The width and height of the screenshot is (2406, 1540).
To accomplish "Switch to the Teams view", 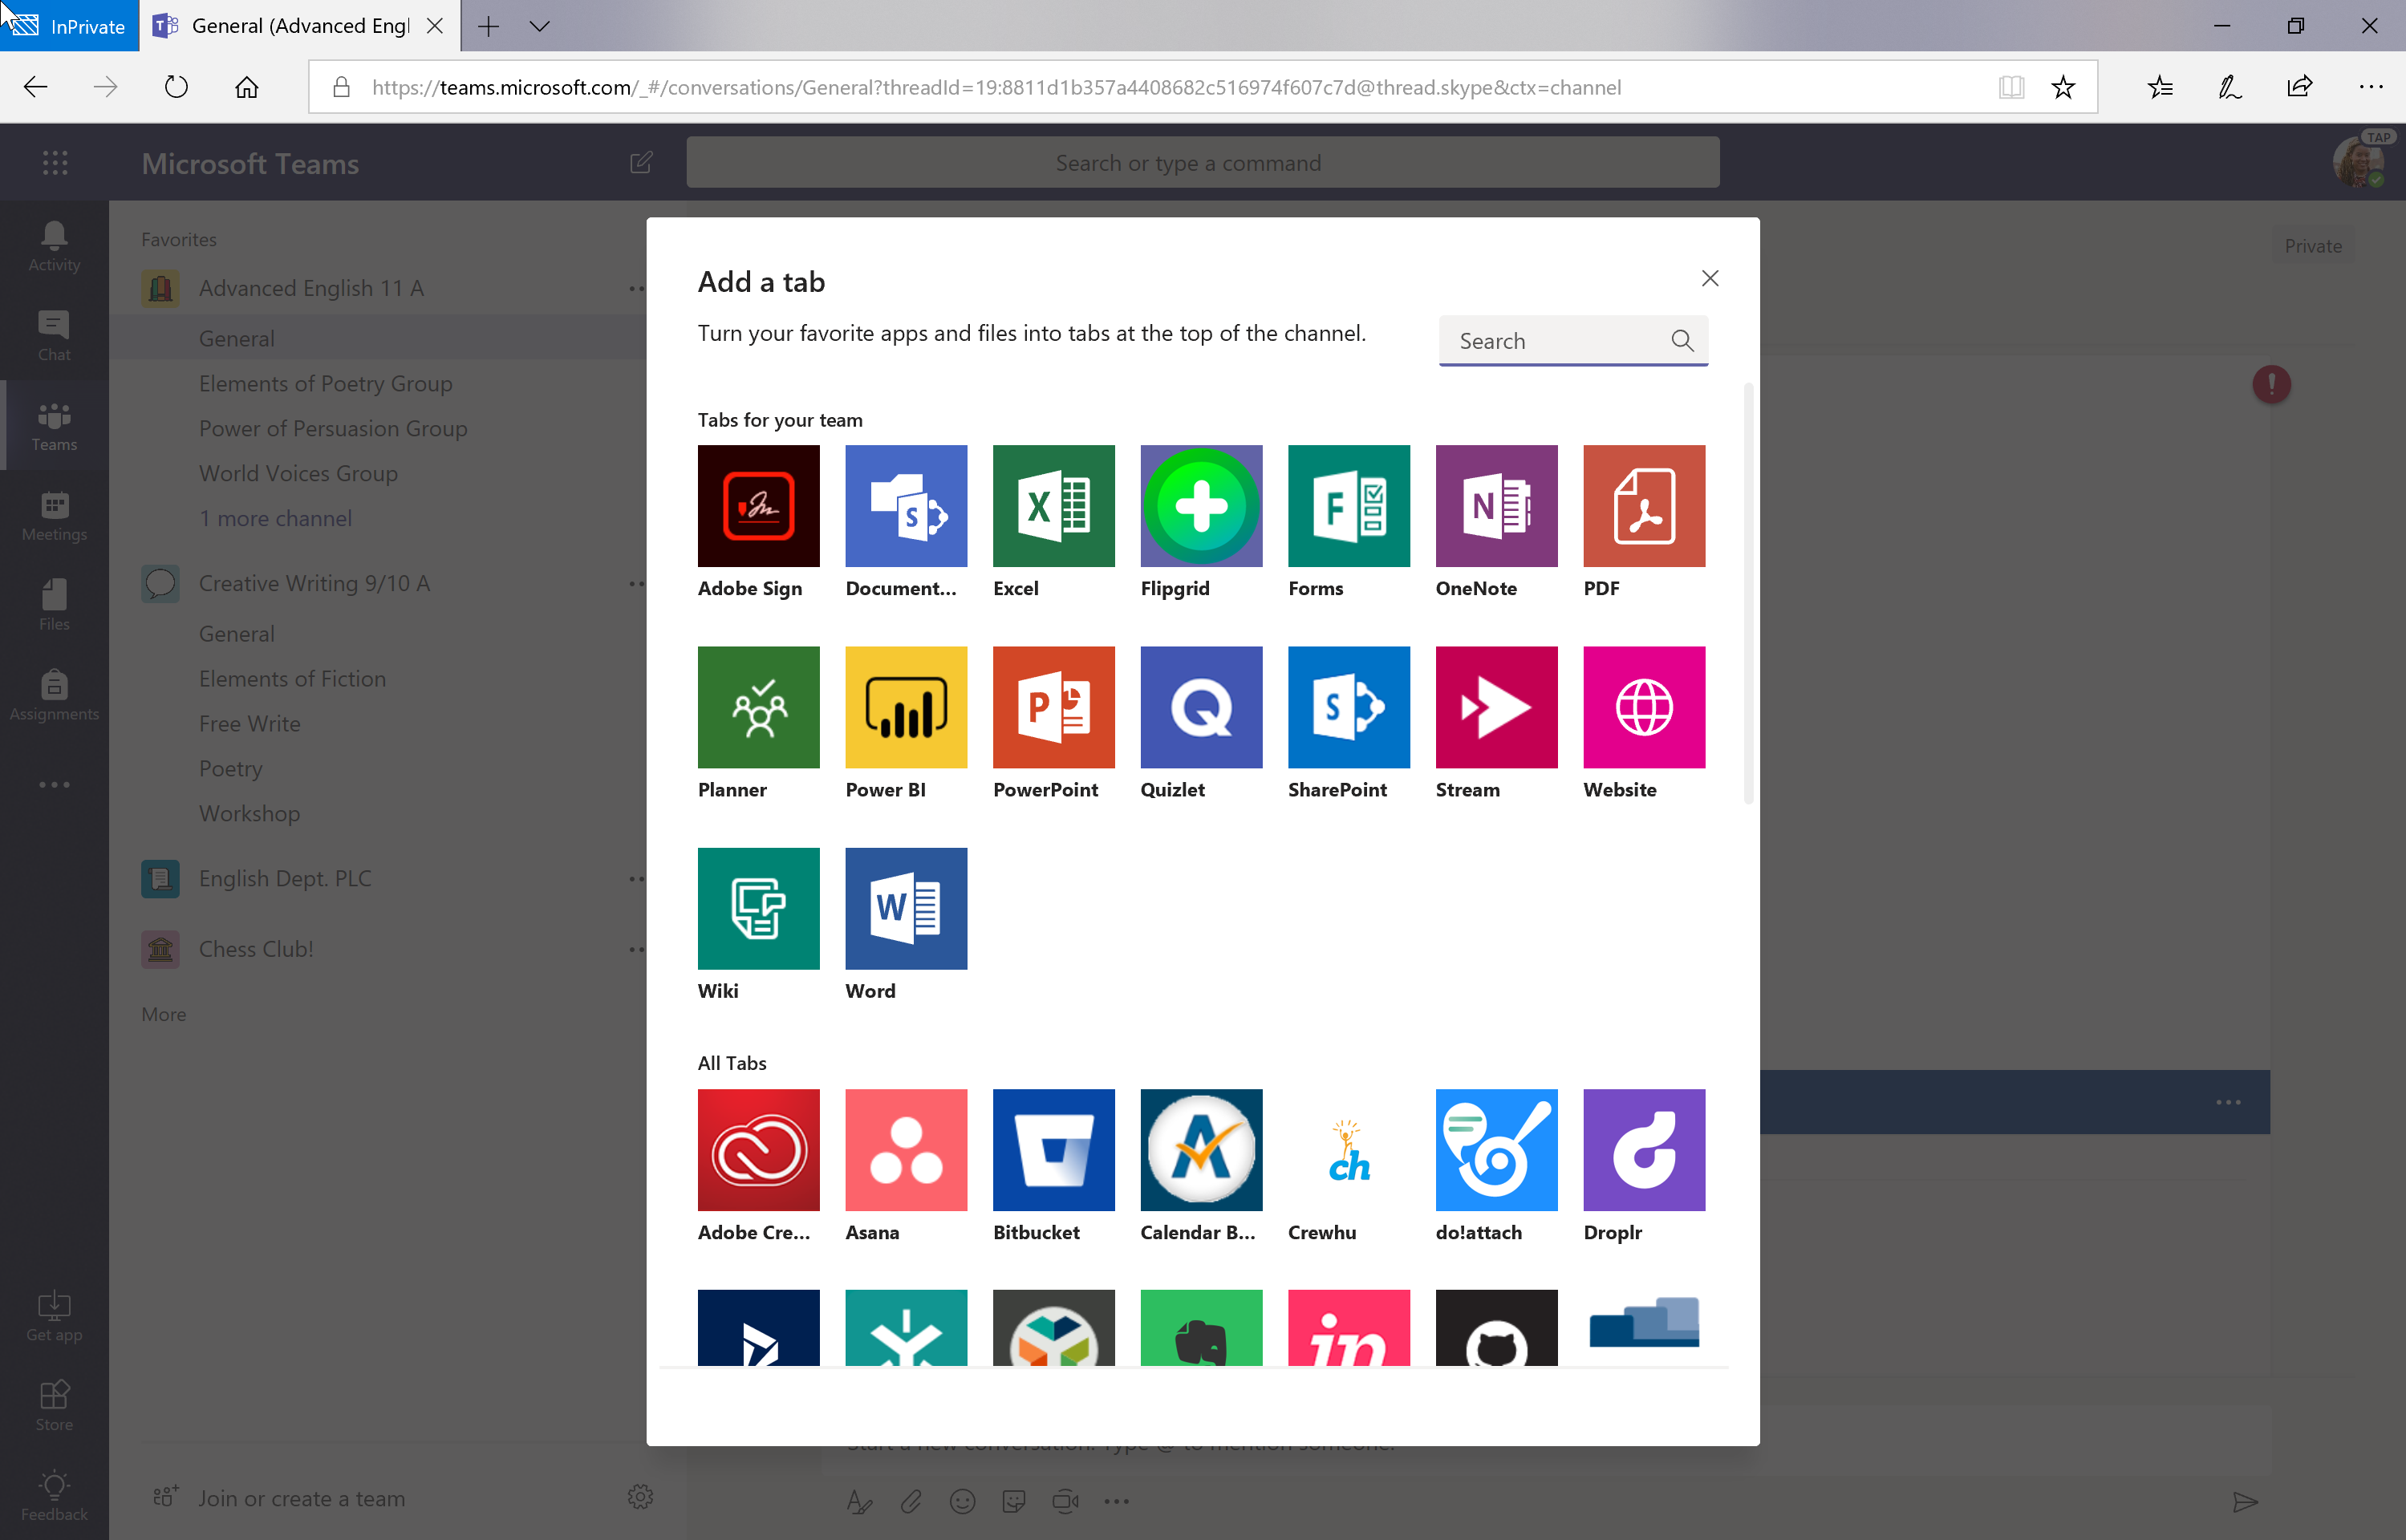I will click(54, 426).
